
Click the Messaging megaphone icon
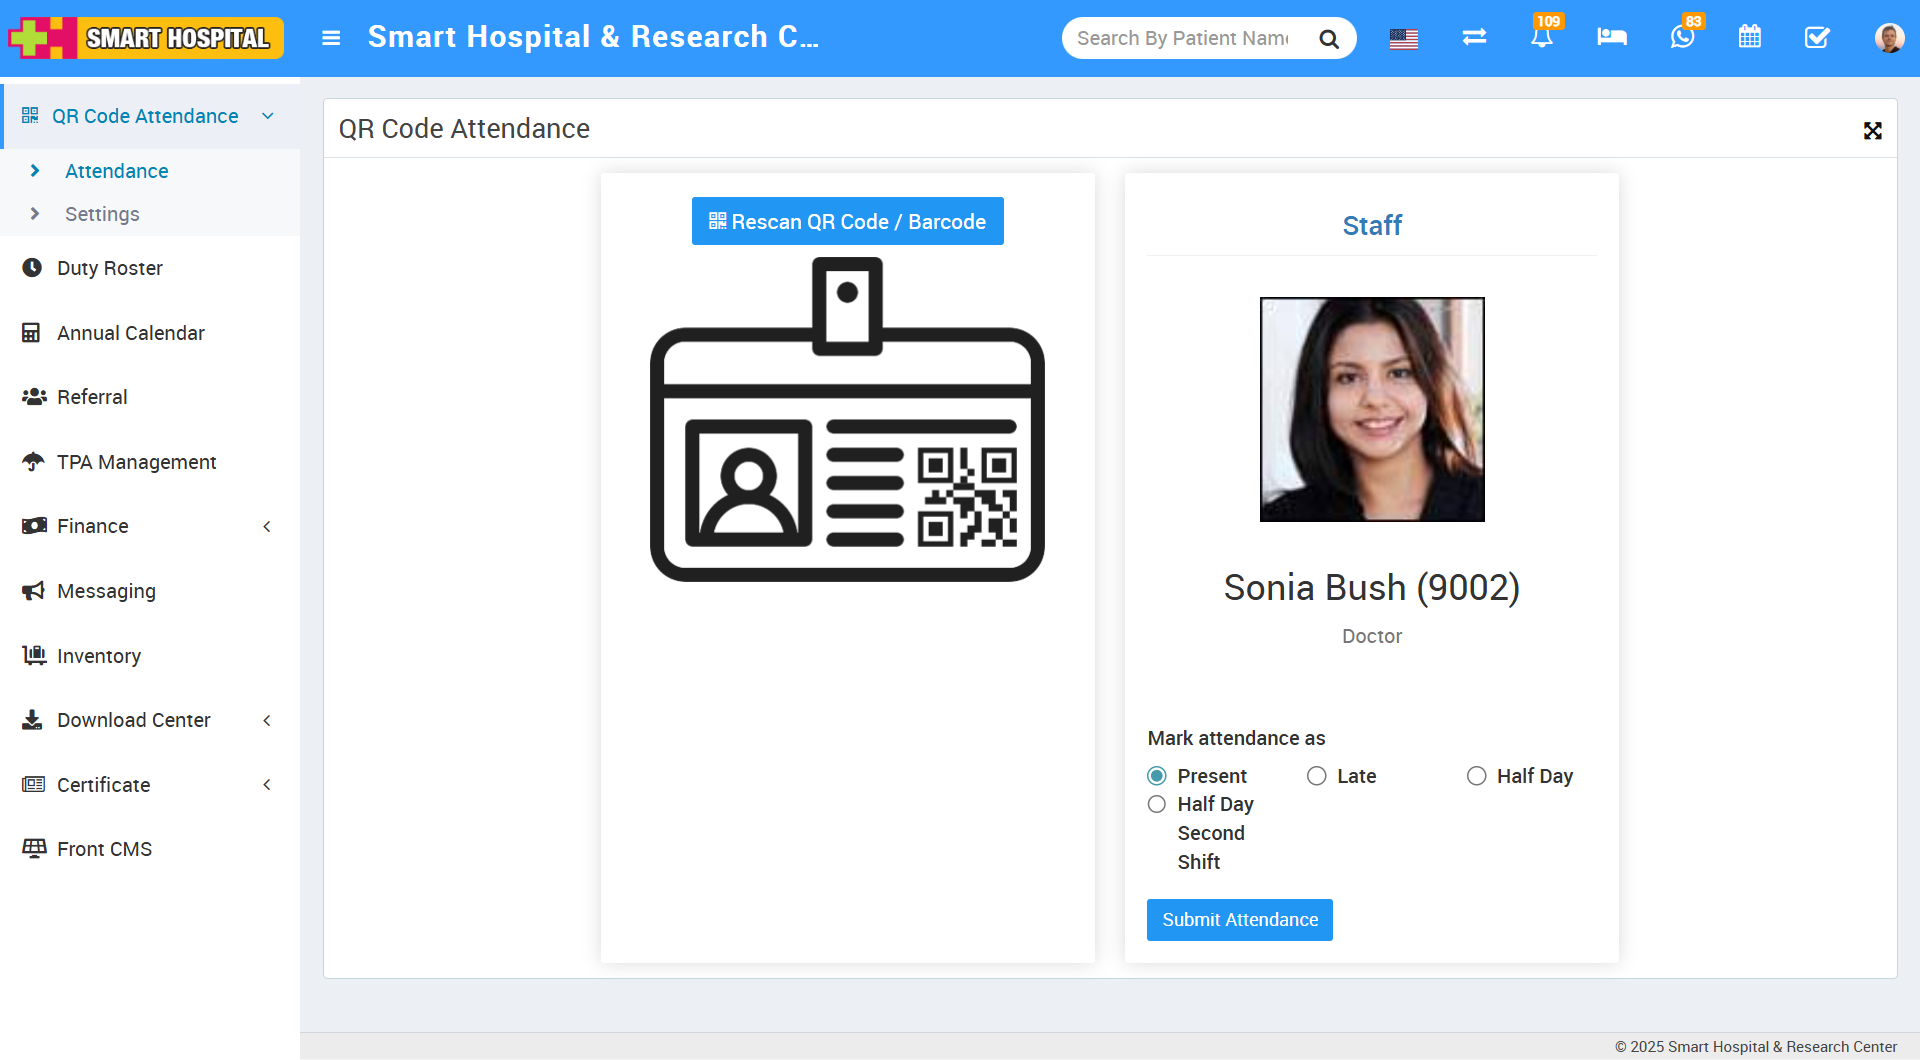33,591
